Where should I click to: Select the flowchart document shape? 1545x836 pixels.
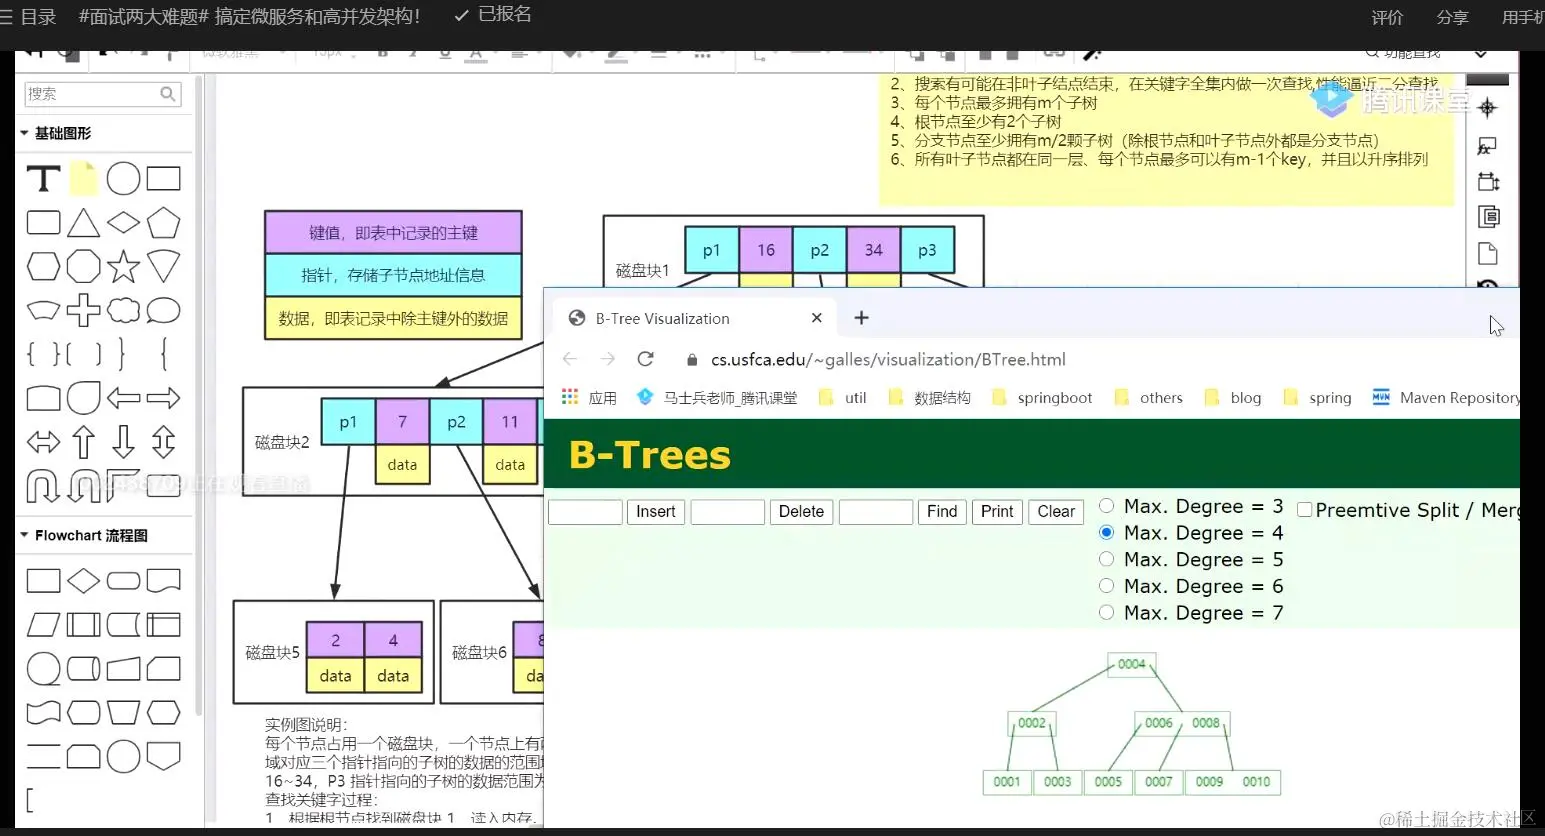click(164, 581)
